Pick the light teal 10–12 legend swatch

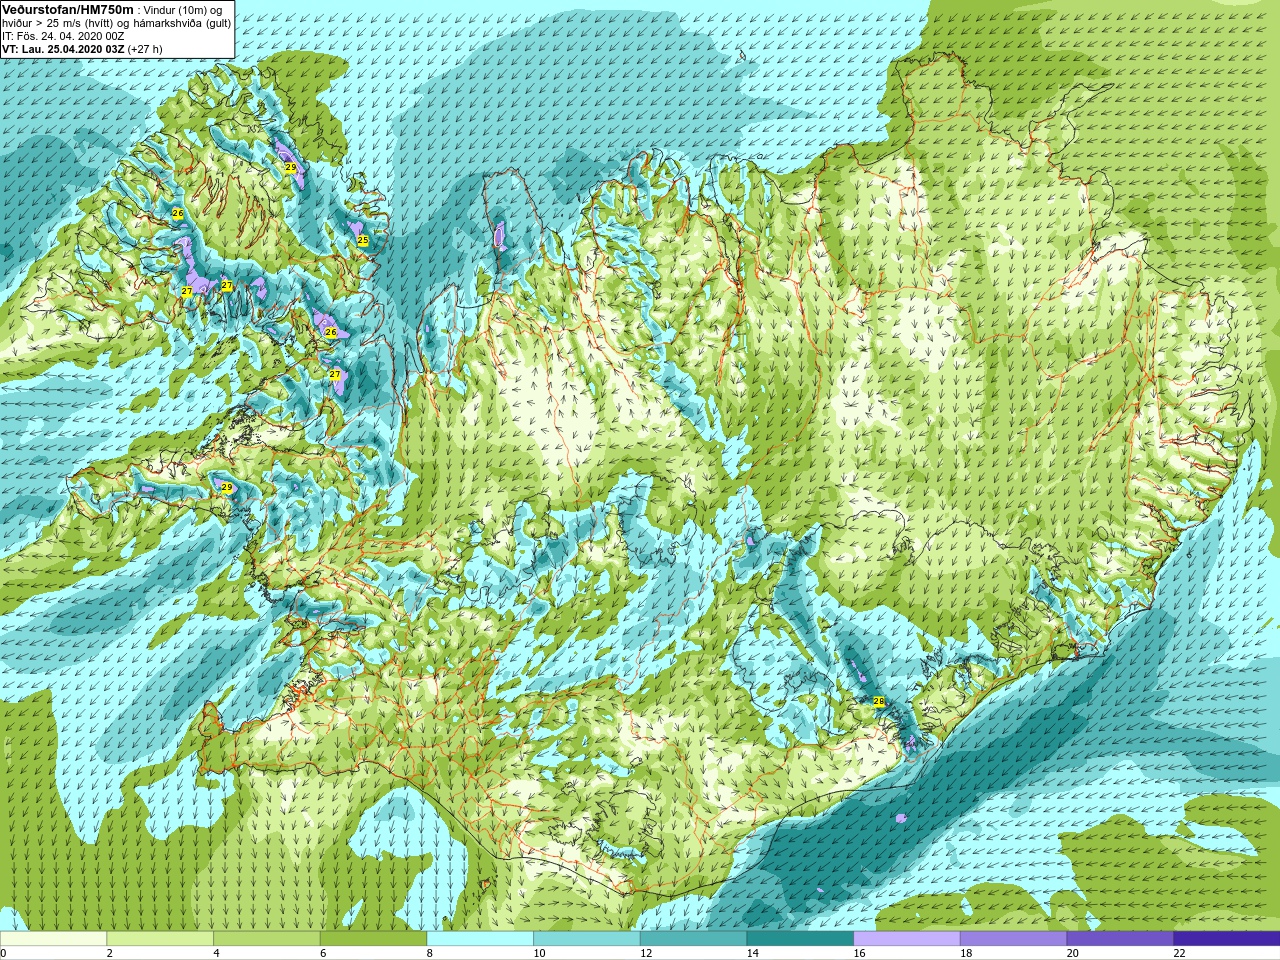pos(587,938)
